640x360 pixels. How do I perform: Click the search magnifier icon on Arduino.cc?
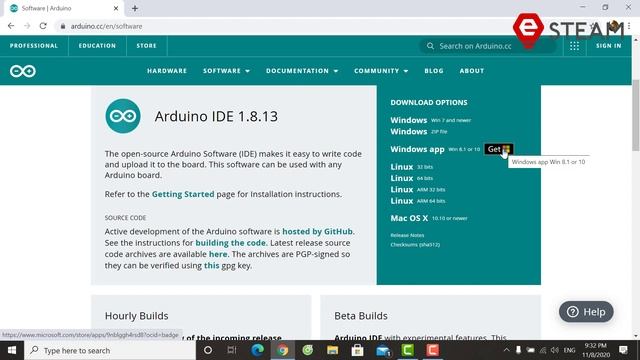(430, 46)
